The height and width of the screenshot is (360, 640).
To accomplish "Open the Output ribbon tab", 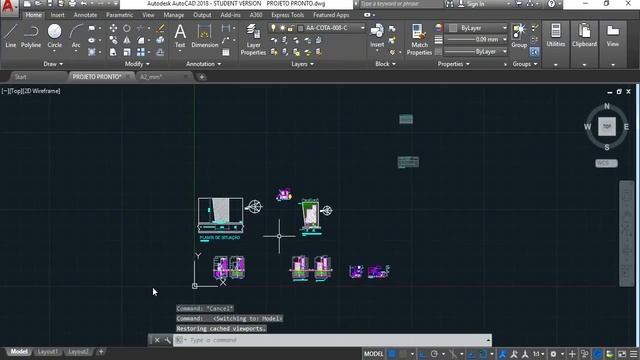I will pos(202,15).
